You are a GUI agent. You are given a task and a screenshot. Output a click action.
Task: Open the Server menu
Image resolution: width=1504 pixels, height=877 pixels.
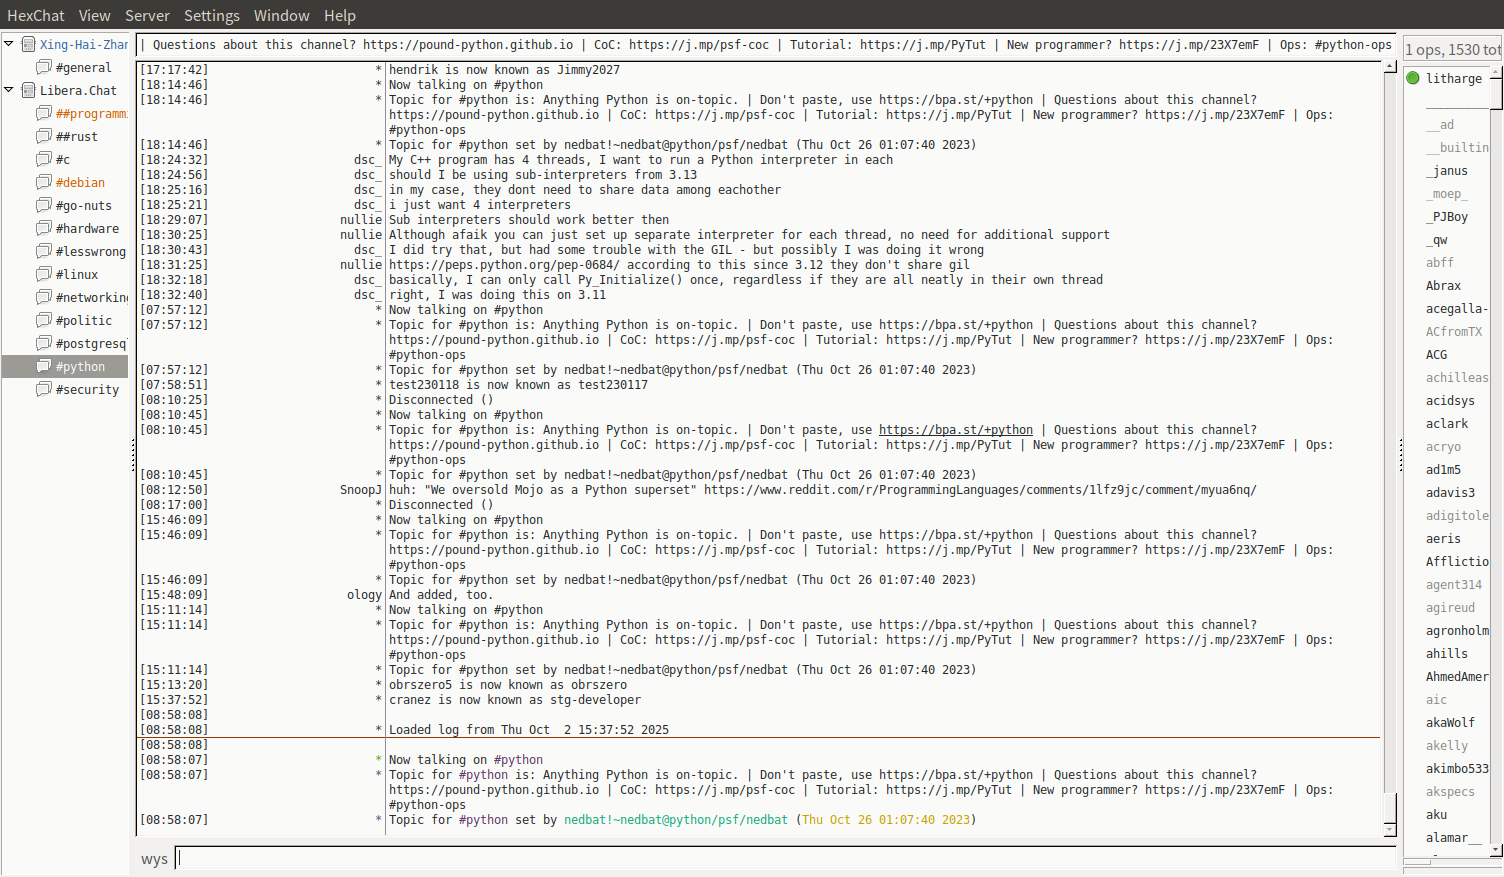(x=147, y=15)
